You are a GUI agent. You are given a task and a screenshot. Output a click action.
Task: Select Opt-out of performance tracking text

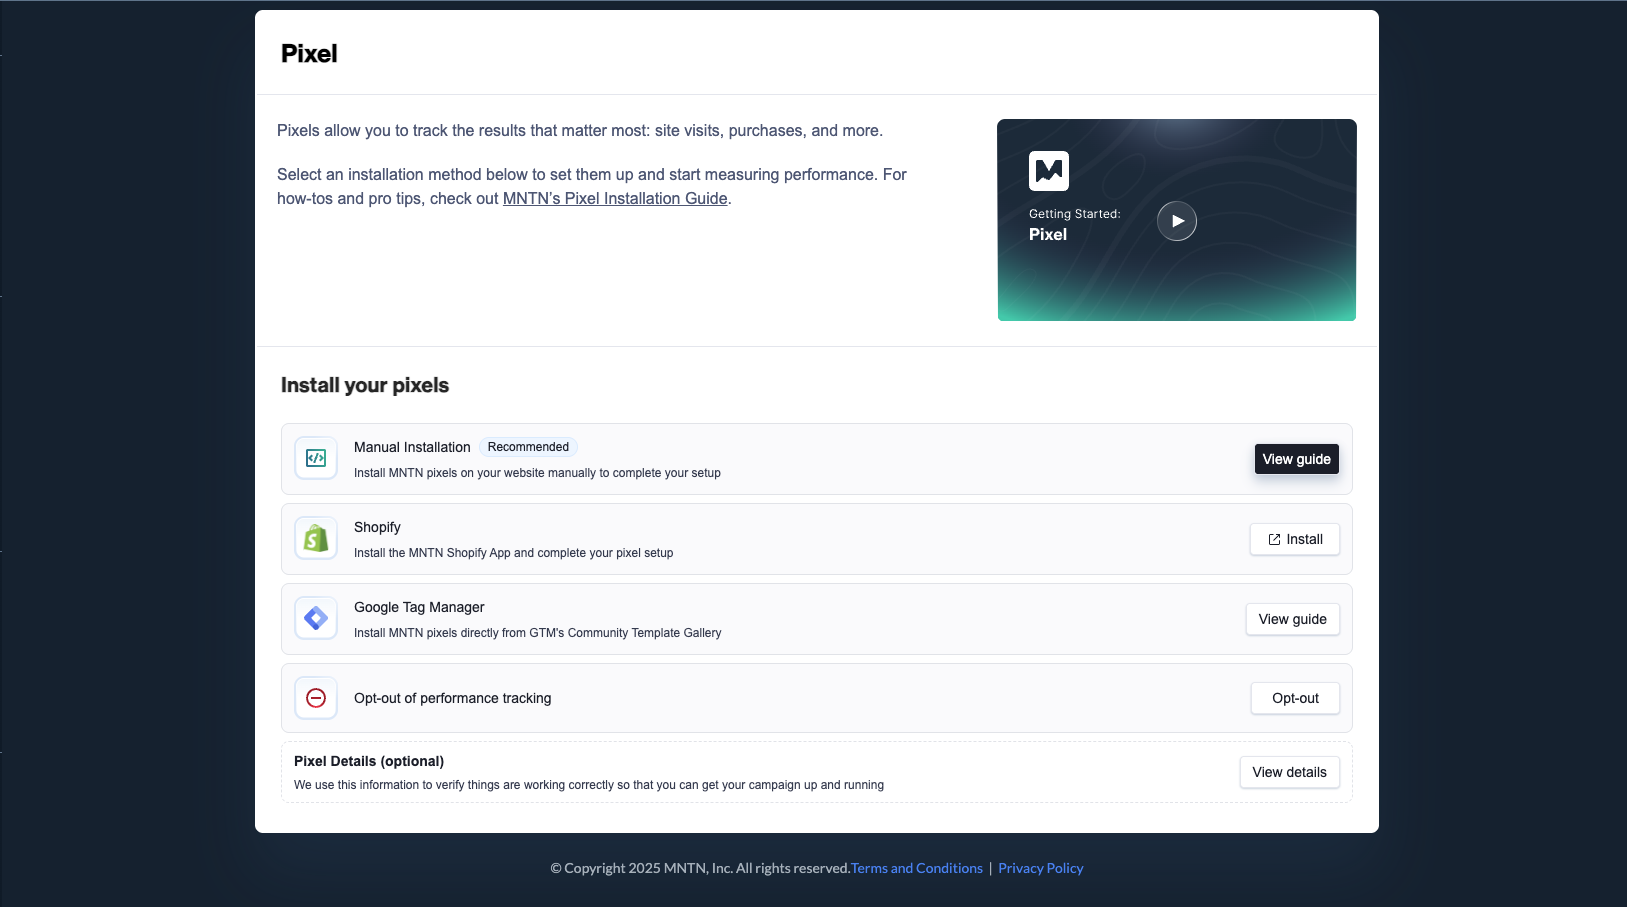click(x=452, y=698)
